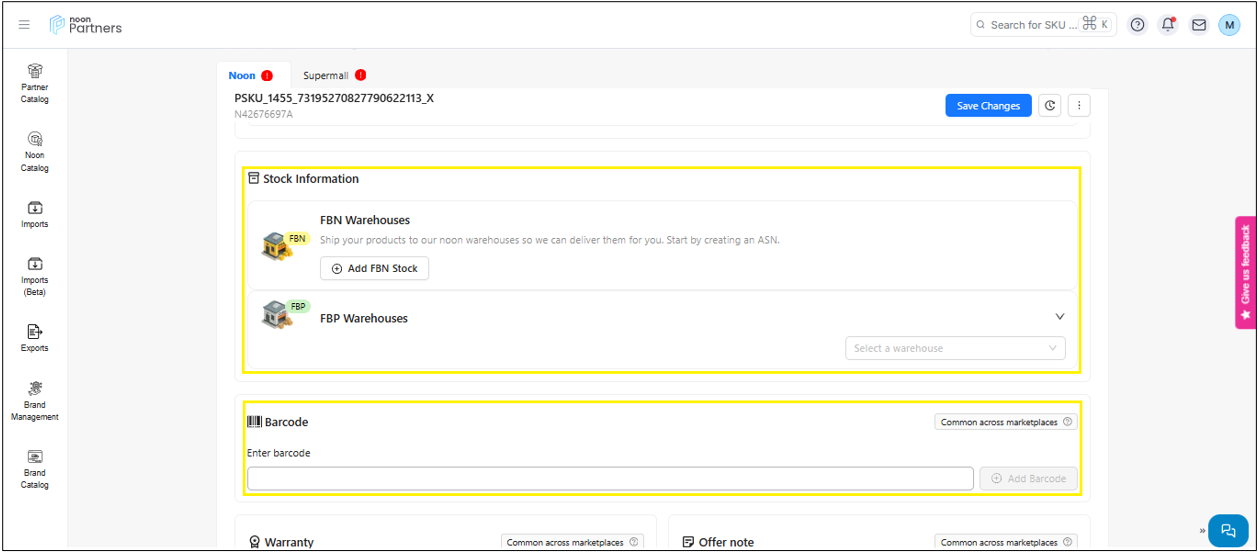Open the Exports section
The width and height of the screenshot is (1258, 552).
pyautogui.click(x=35, y=337)
